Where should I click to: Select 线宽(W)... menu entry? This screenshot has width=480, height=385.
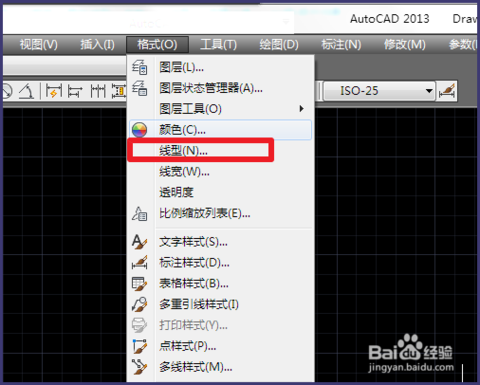(x=184, y=172)
